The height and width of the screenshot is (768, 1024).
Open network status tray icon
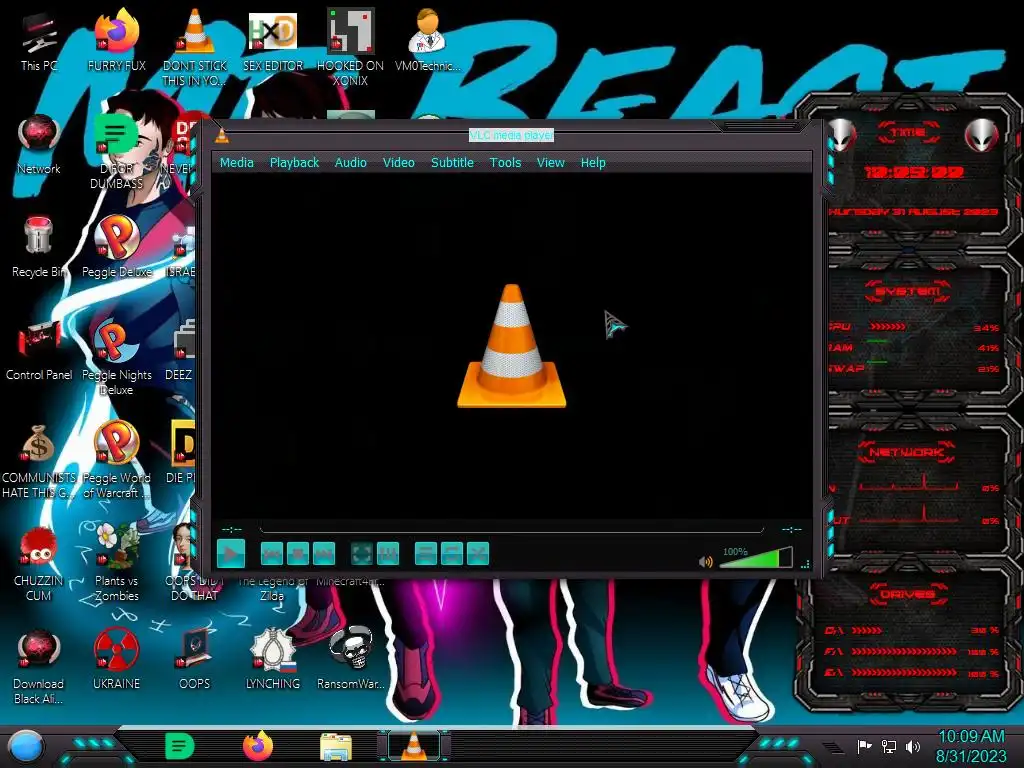(889, 746)
